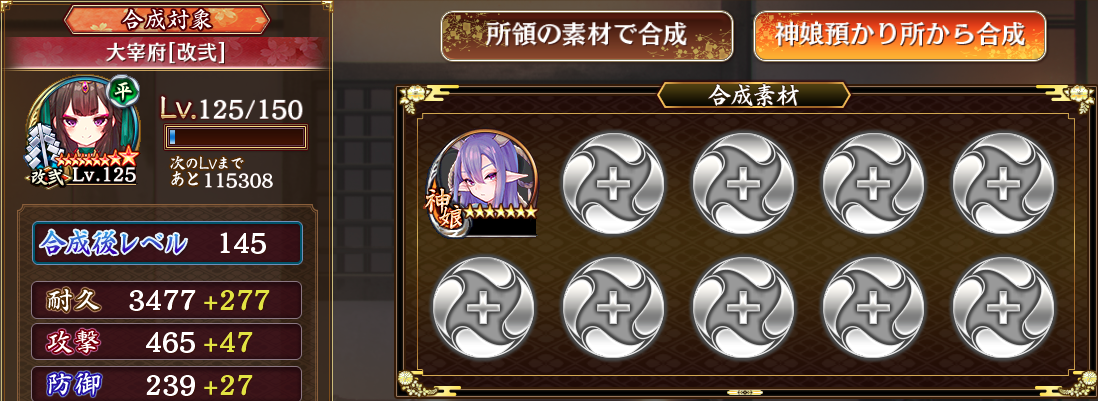Image resolution: width=1098 pixels, height=401 pixels.
Task: Click the 大宰府[改弐] character portrait
Action: point(82,133)
